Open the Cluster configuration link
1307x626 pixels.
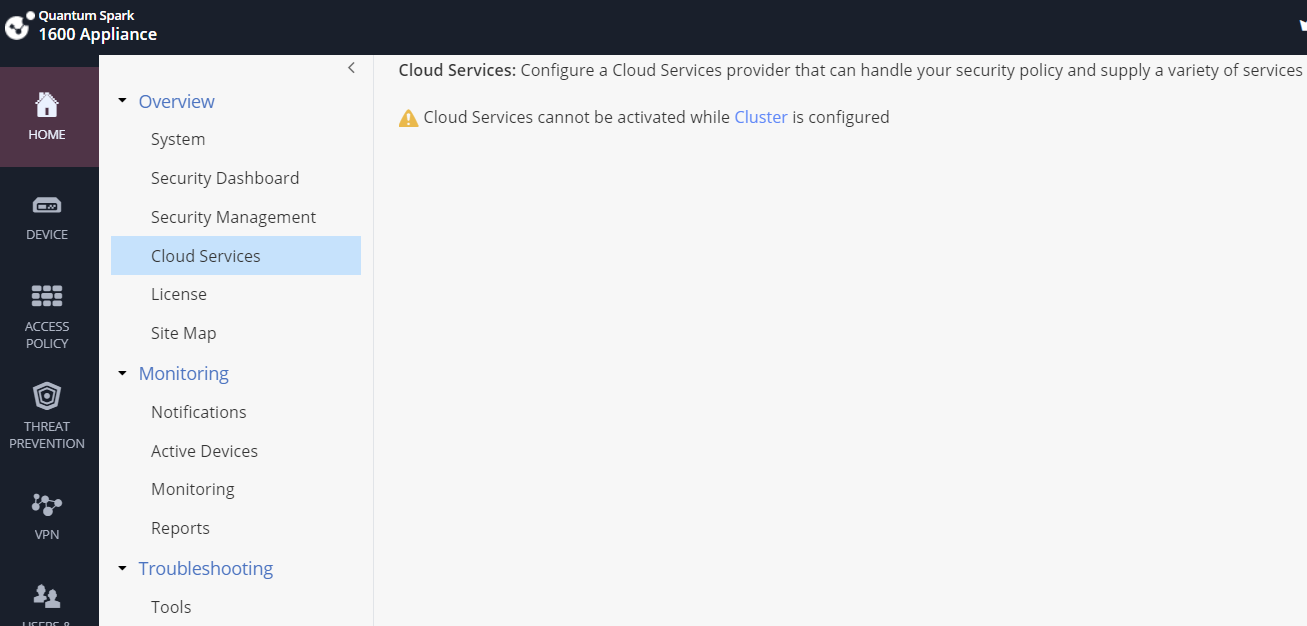pos(761,117)
